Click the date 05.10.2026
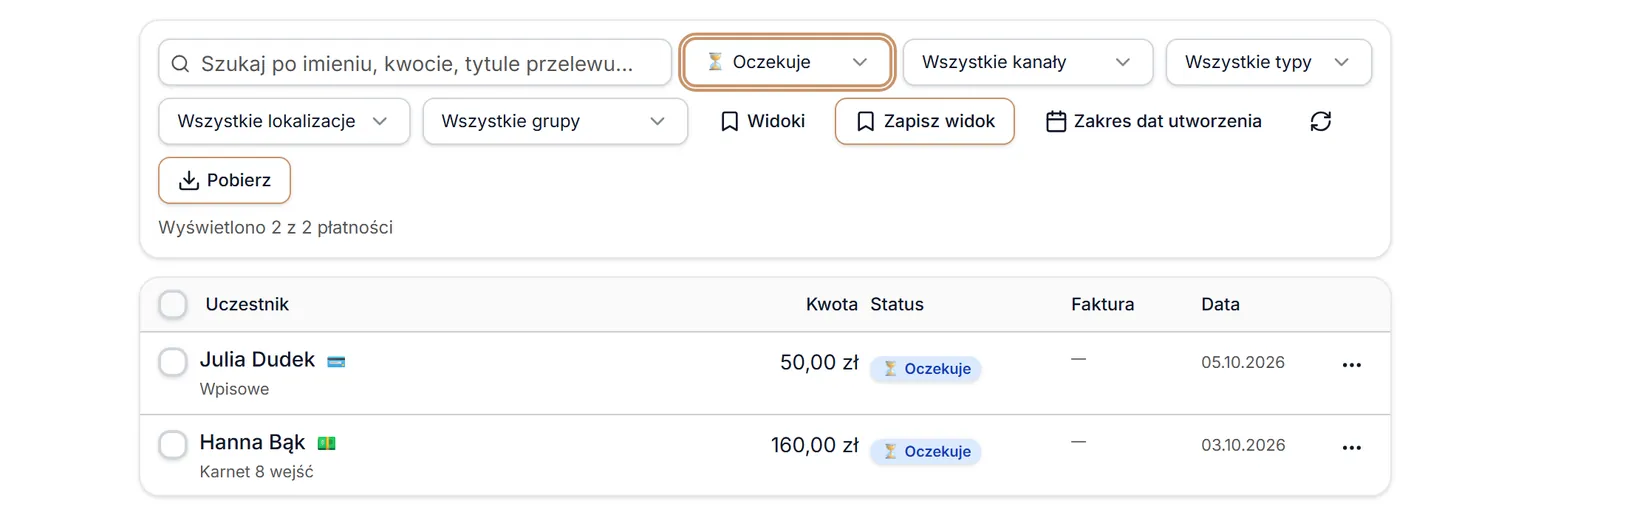The image size is (1640, 507). coord(1243,362)
